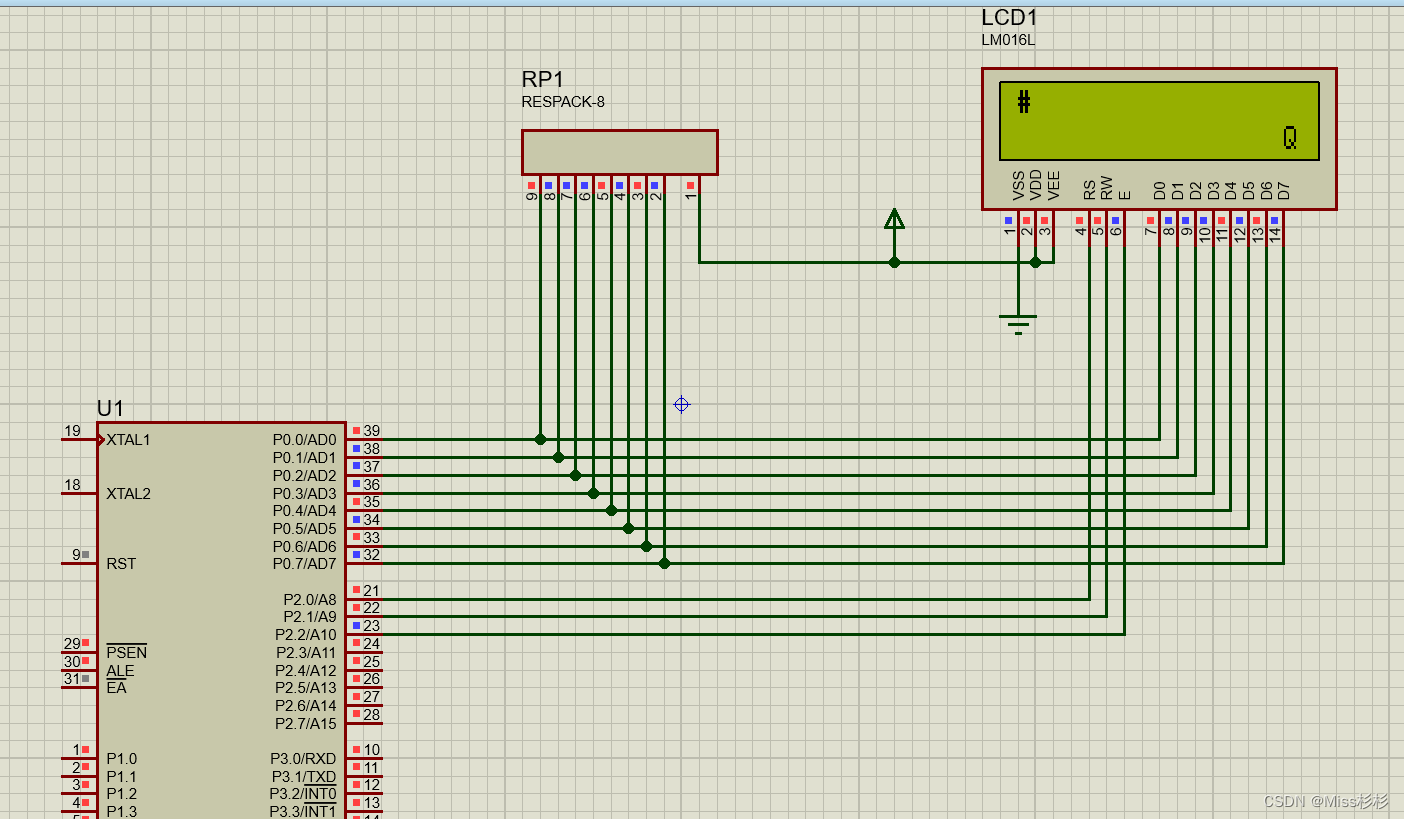Click the P3.2/INT0 pin label

click(303, 794)
